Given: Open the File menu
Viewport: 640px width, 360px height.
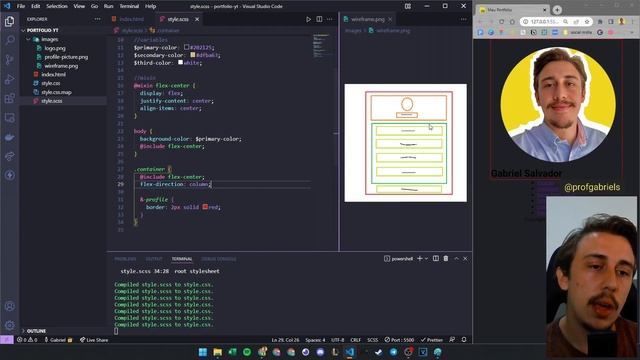Looking at the screenshot, I should 21,6.
